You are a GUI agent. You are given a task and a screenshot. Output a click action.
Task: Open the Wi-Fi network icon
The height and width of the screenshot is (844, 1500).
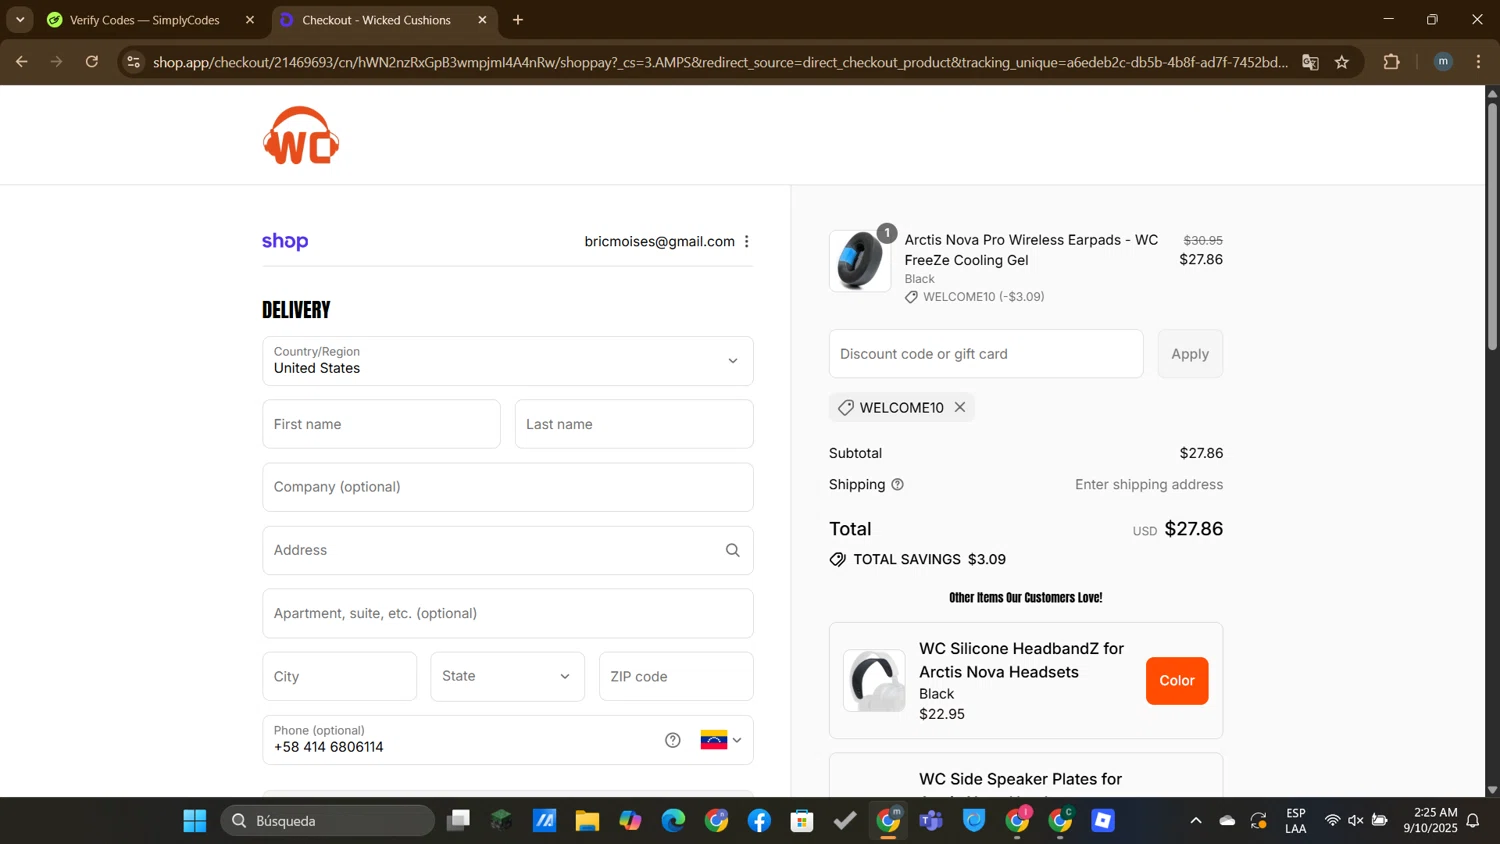tap(1332, 821)
